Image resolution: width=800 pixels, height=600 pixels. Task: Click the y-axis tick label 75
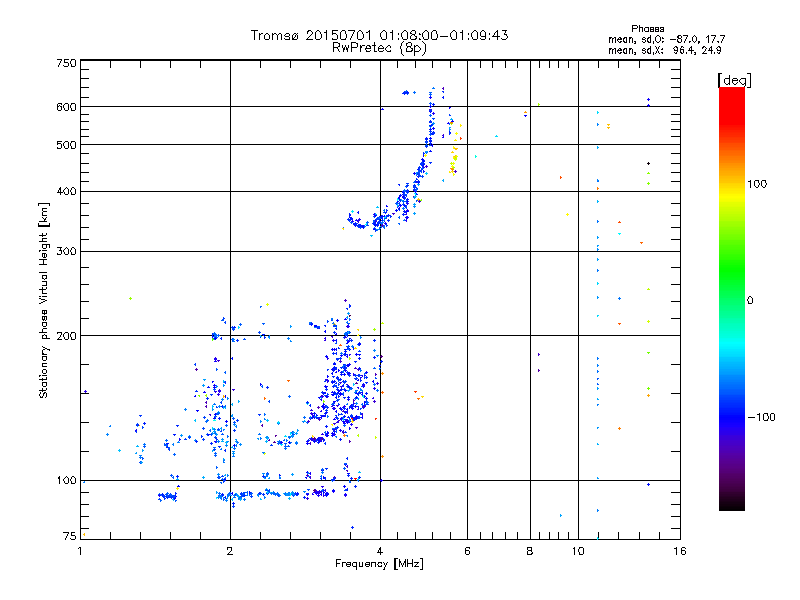(70, 536)
